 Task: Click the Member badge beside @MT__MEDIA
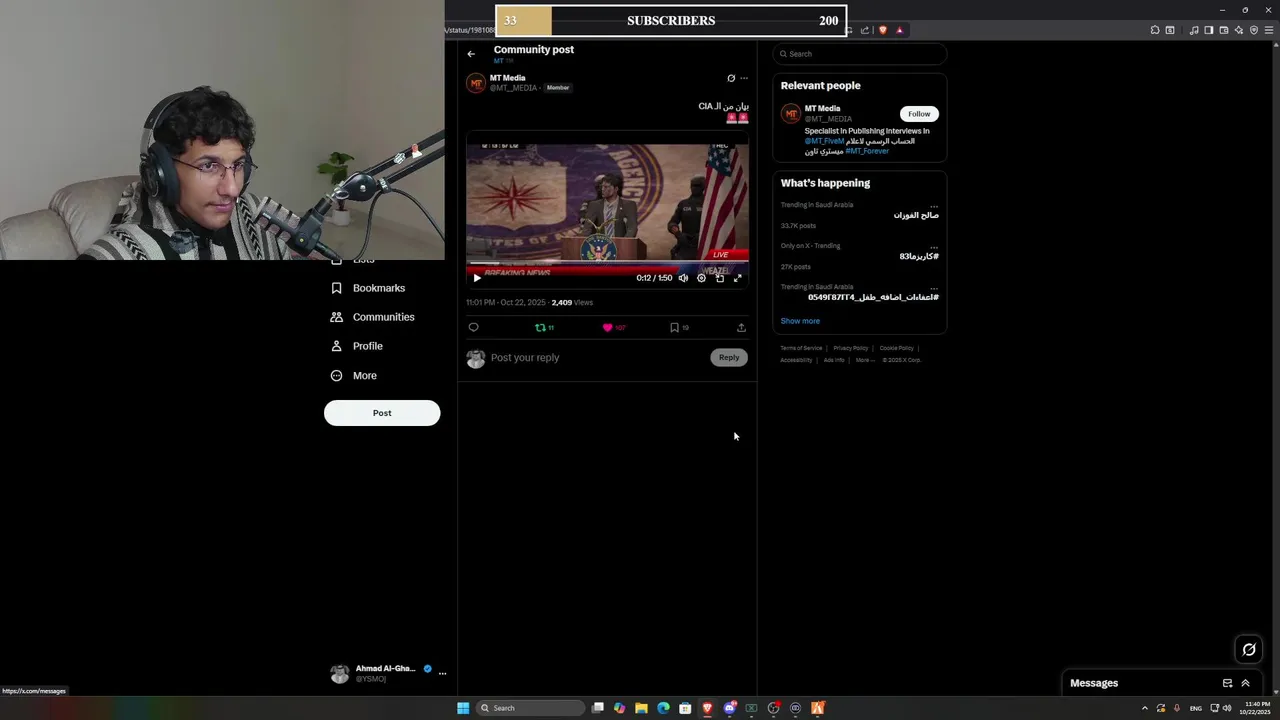point(558,88)
